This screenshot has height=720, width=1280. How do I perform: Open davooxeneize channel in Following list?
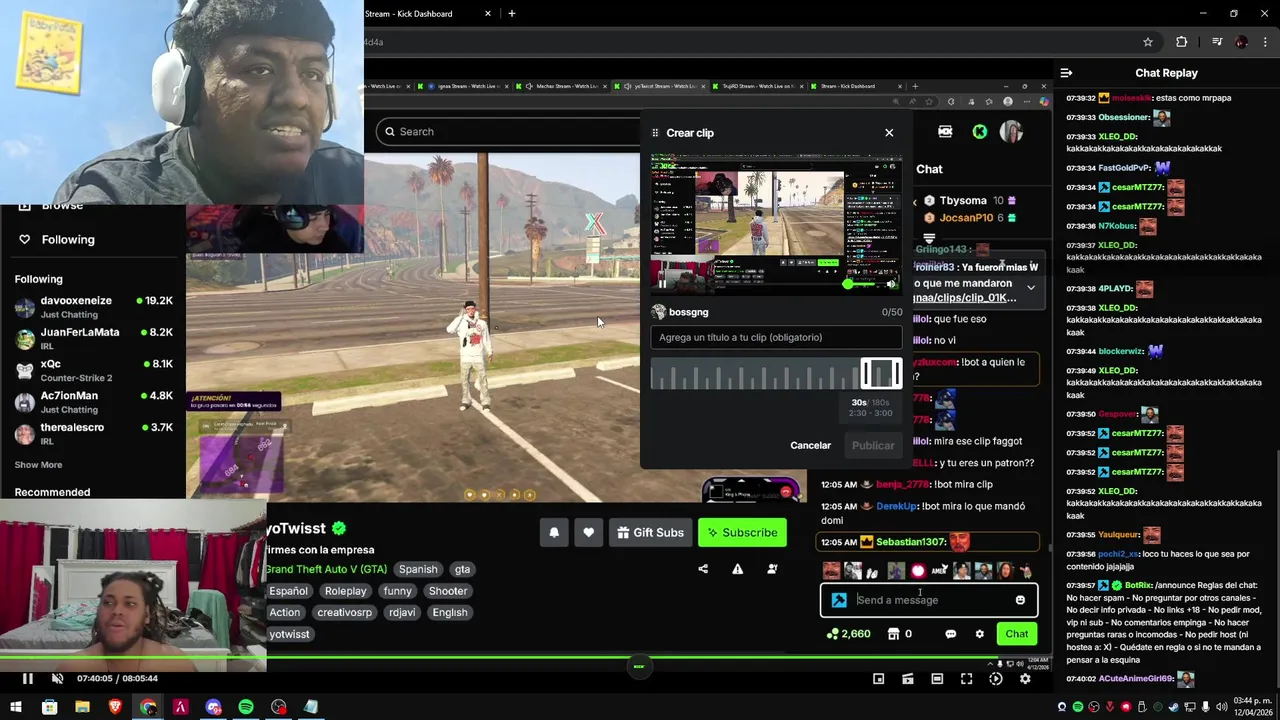[x=93, y=306]
